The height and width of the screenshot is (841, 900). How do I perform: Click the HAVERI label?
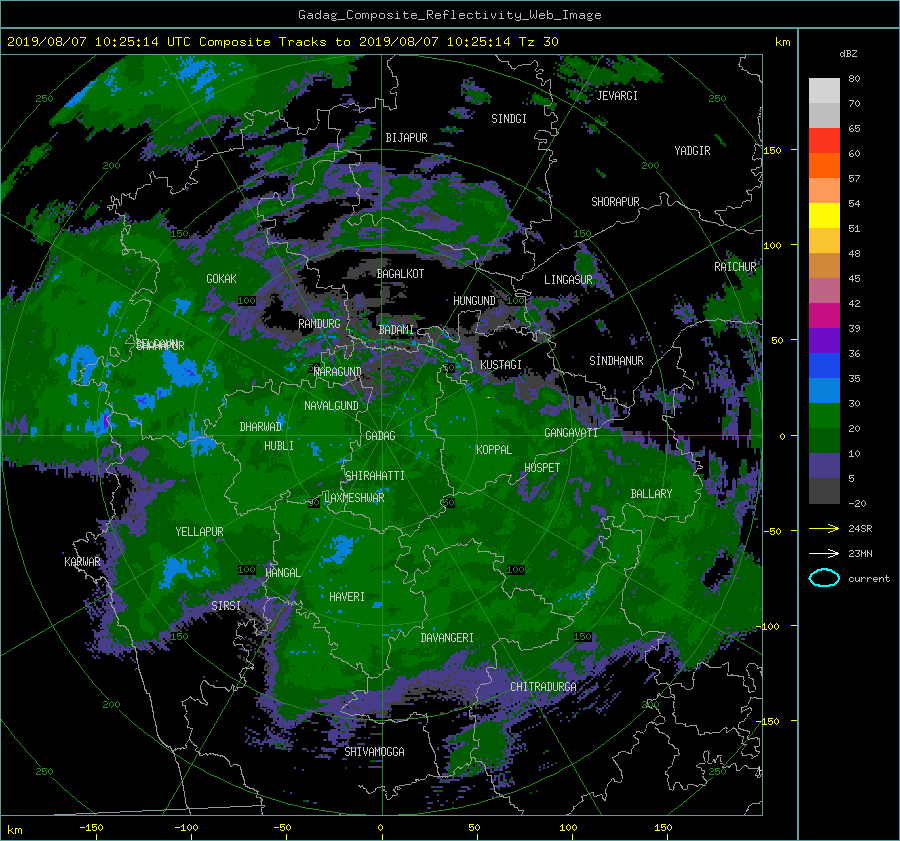coord(347,597)
